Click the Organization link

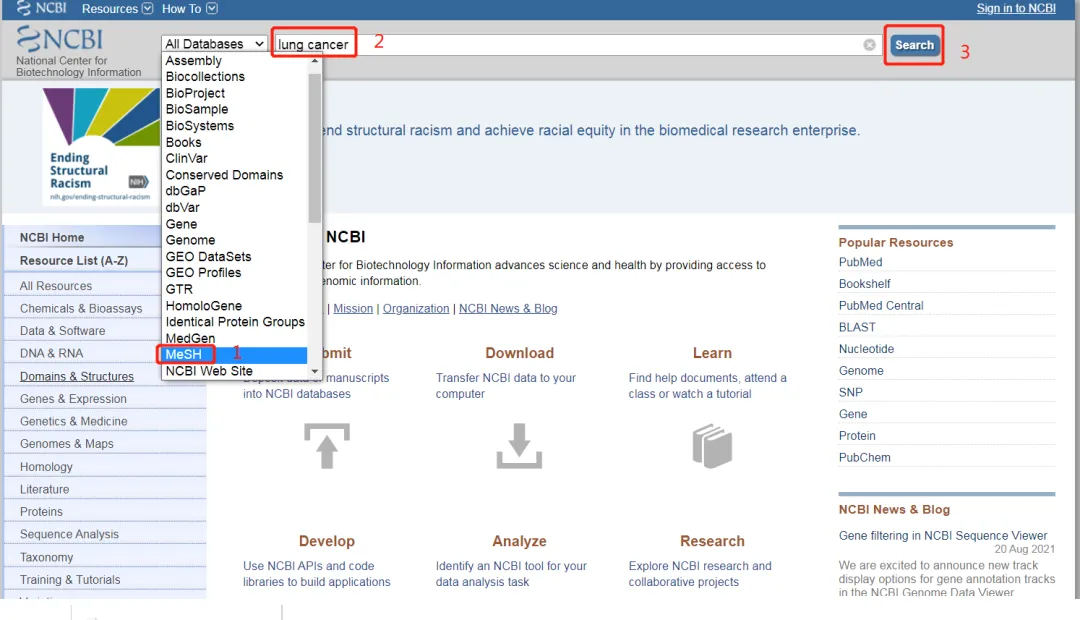[415, 309]
